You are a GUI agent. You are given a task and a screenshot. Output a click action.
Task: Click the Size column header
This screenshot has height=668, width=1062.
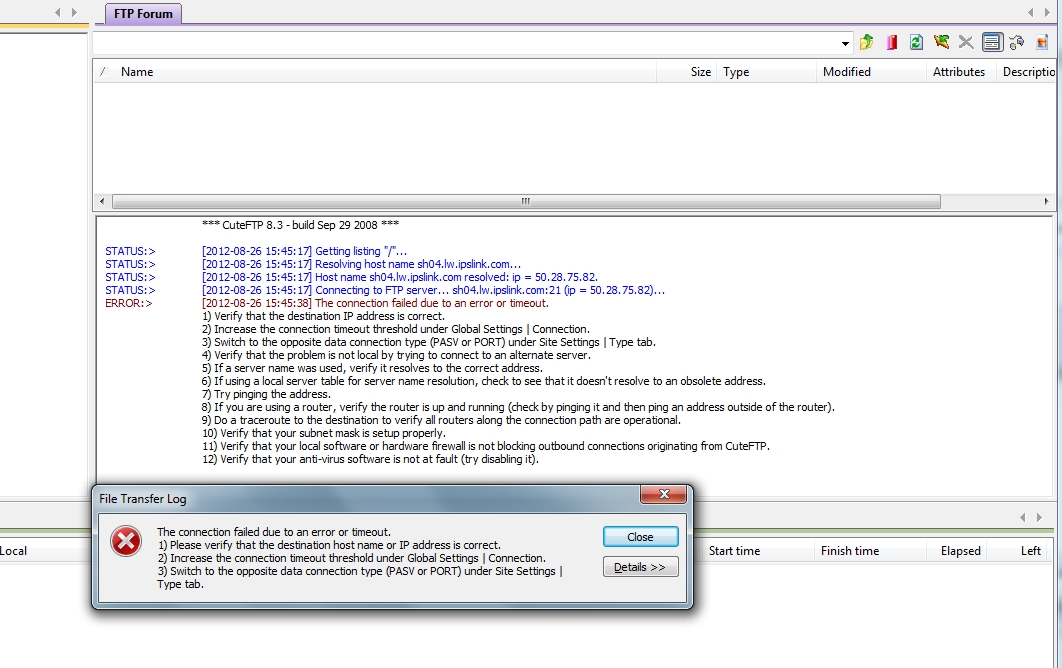[701, 72]
